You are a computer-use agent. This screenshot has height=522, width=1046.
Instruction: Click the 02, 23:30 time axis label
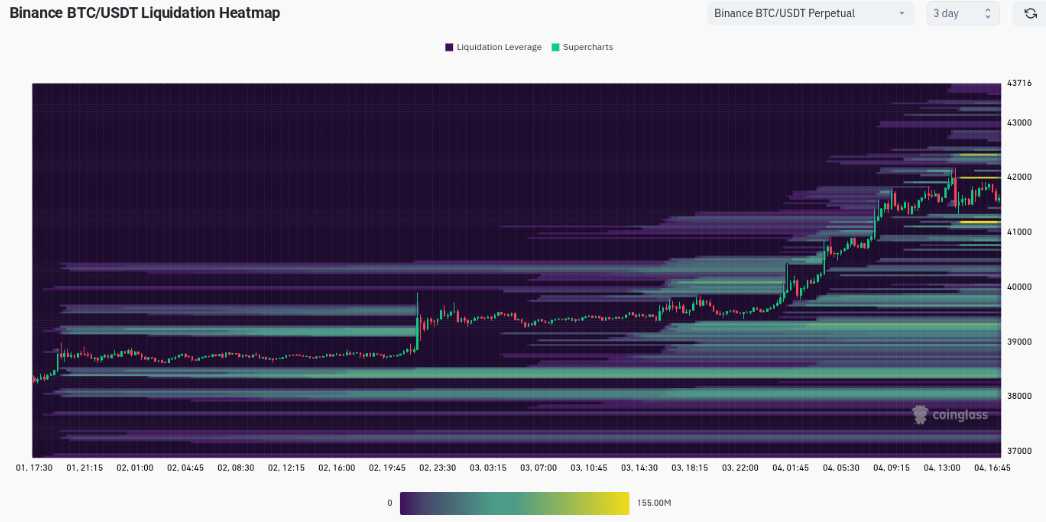click(438, 468)
